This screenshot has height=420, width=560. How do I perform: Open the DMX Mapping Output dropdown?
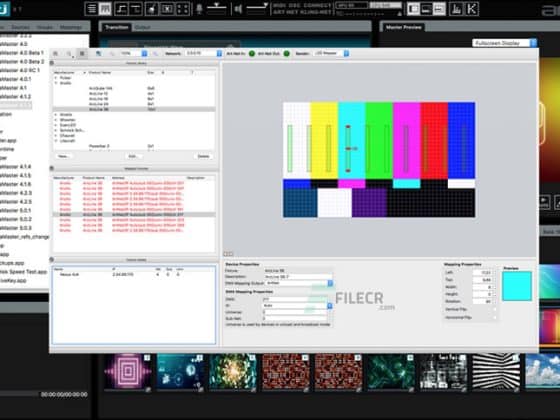click(299, 283)
